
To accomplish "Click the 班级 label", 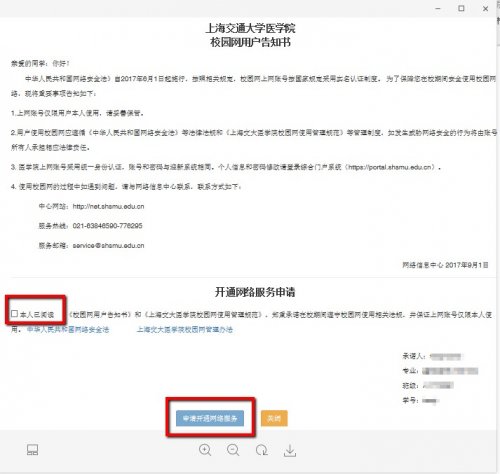I will pos(410,385).
